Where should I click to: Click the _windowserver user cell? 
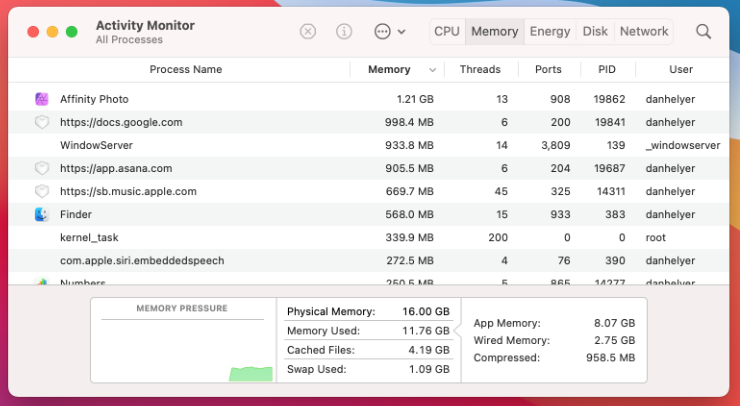(682, 145)
